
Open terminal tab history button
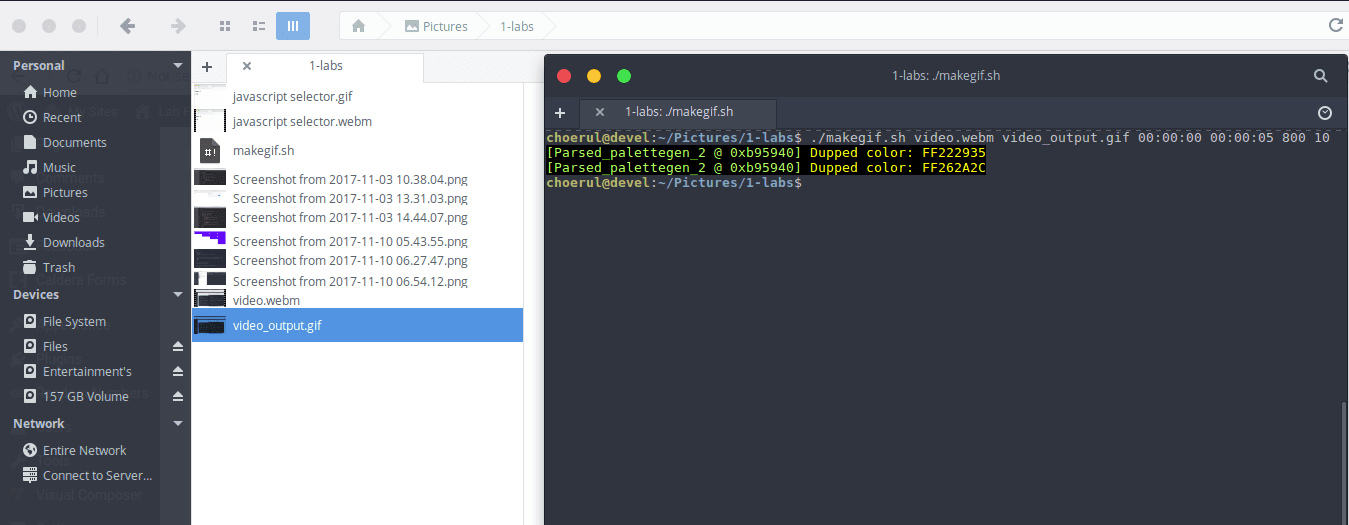coord(1325,113)
